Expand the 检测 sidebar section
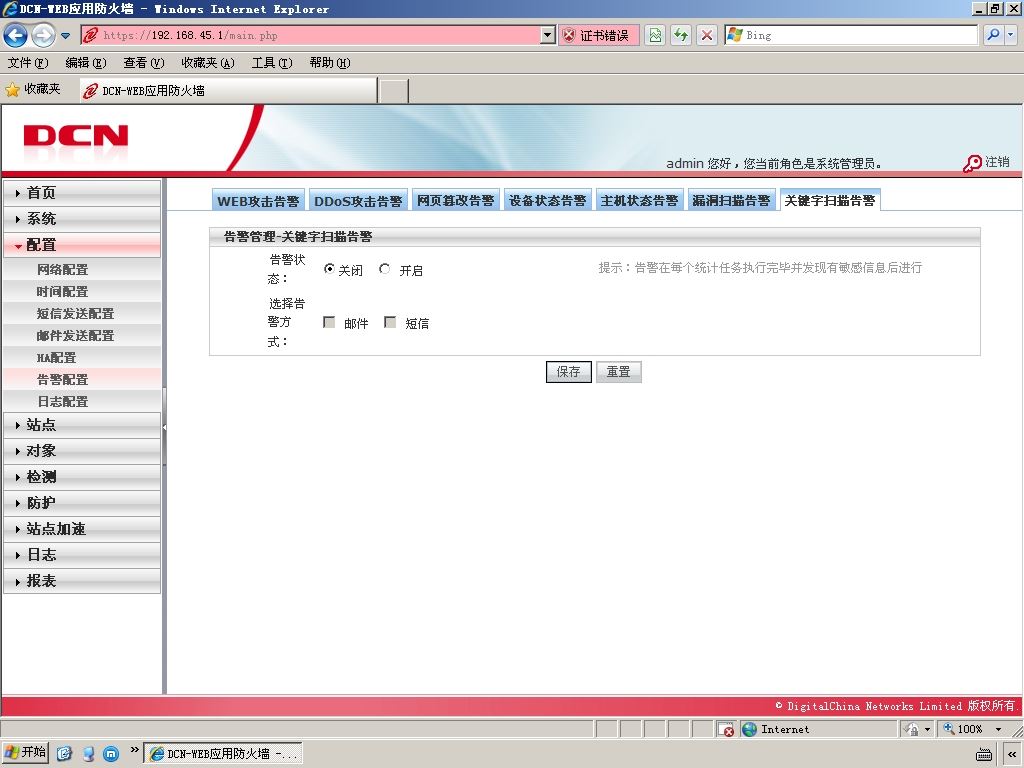The height and width of the screenshot is (768, 1024). (82, 477)
